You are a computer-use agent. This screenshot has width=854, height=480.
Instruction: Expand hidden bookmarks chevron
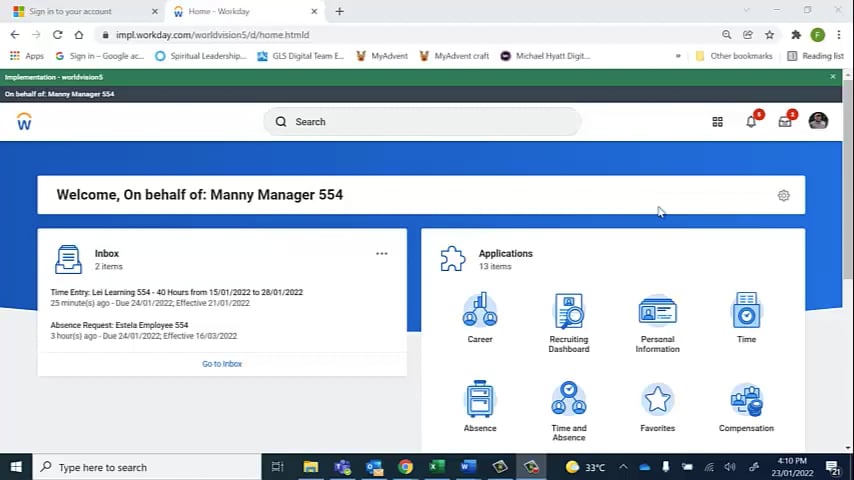678,56
